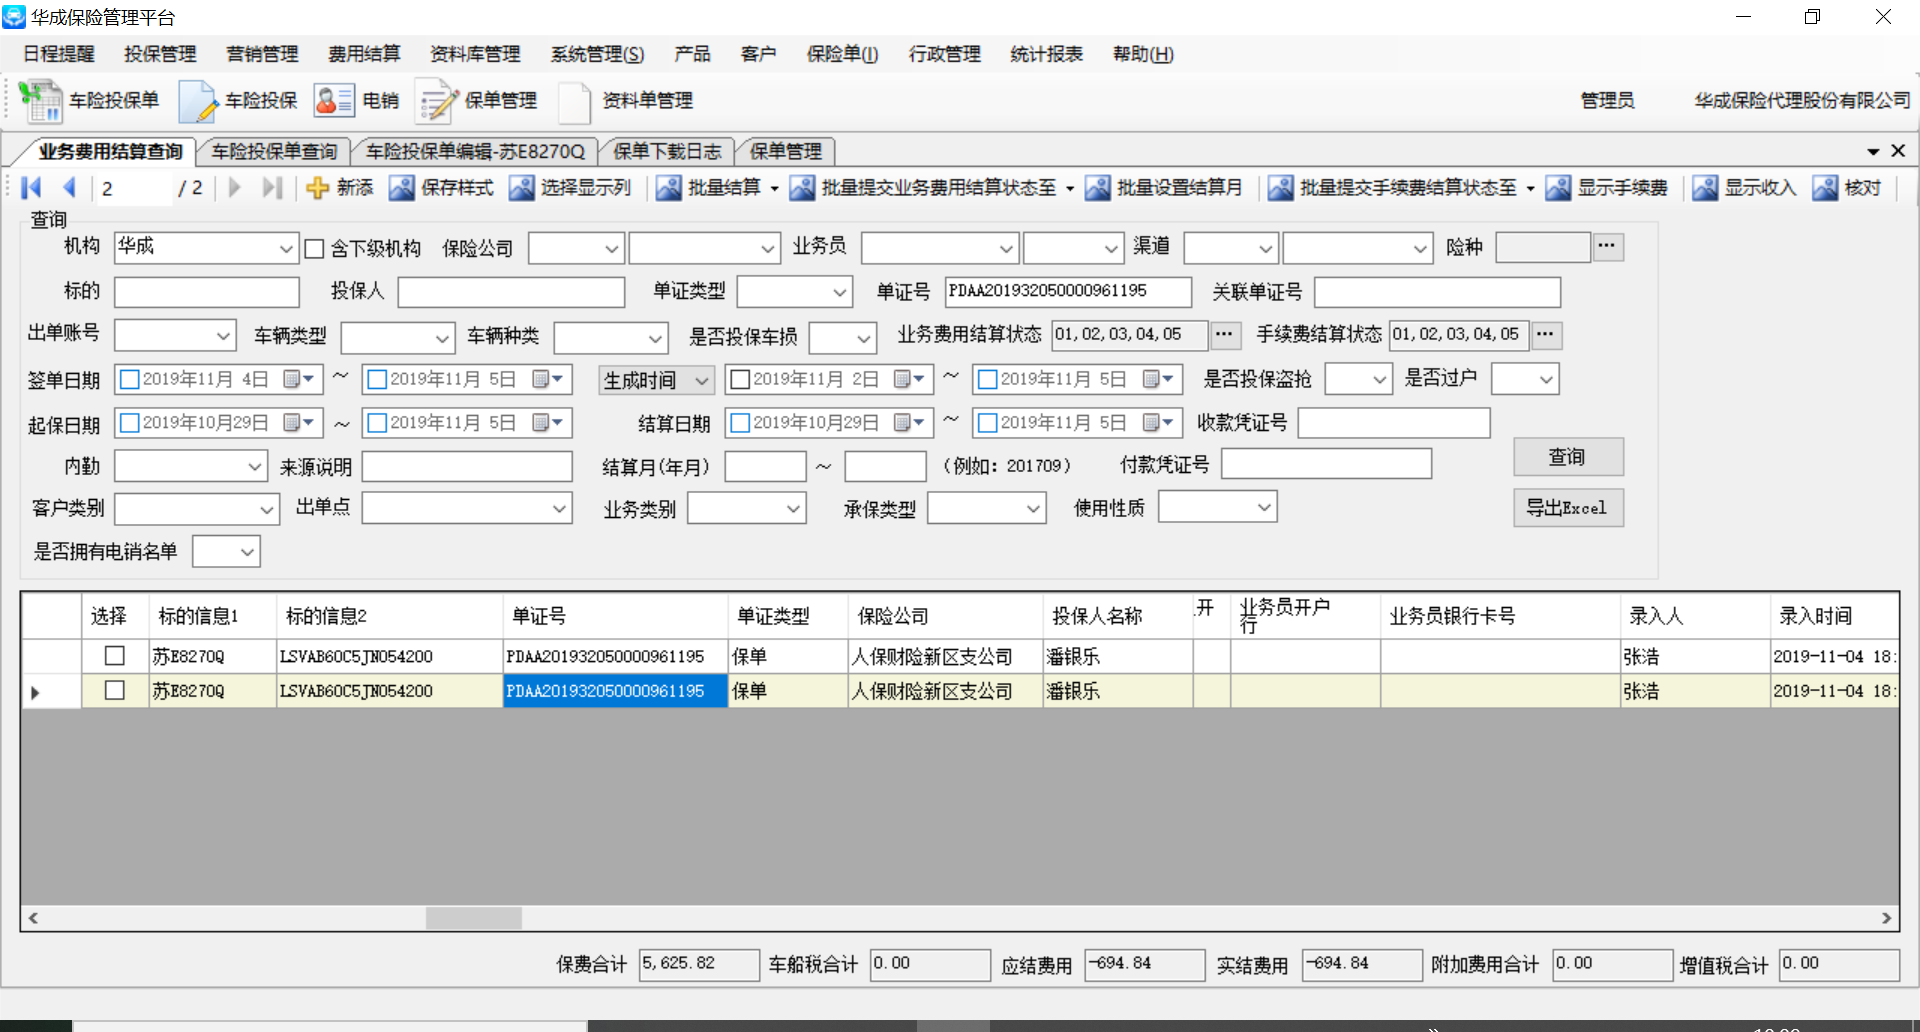Screen dimensions: 1920x1032
Task: Expand the 机构 dropdown showing 华成
Action: pos(286,248)
